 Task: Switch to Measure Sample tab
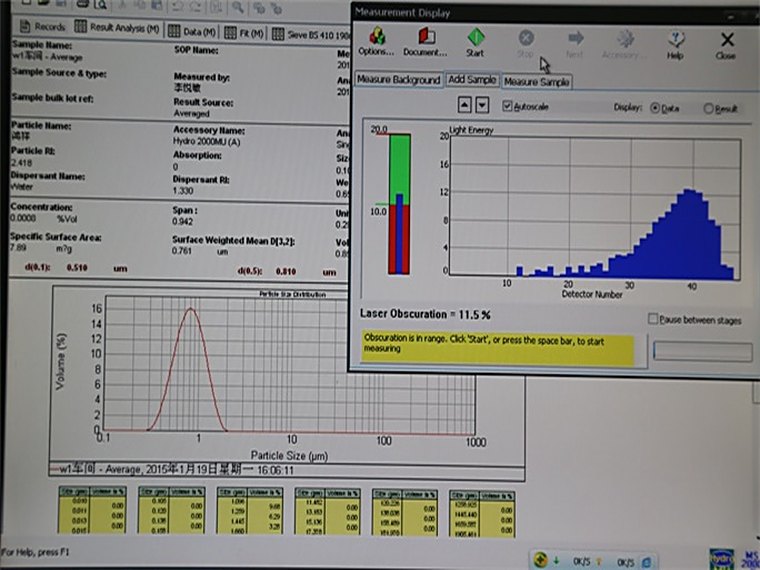[x=537, y=82]
